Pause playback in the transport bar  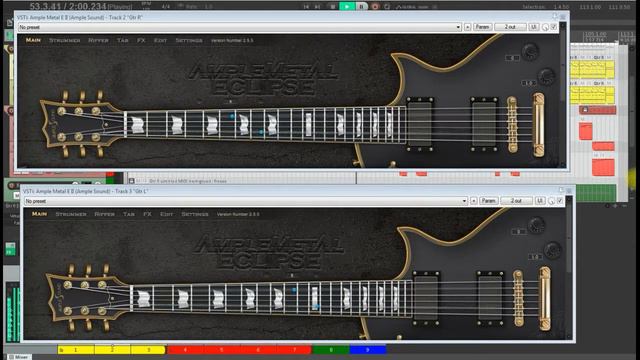tap(361, 6)
